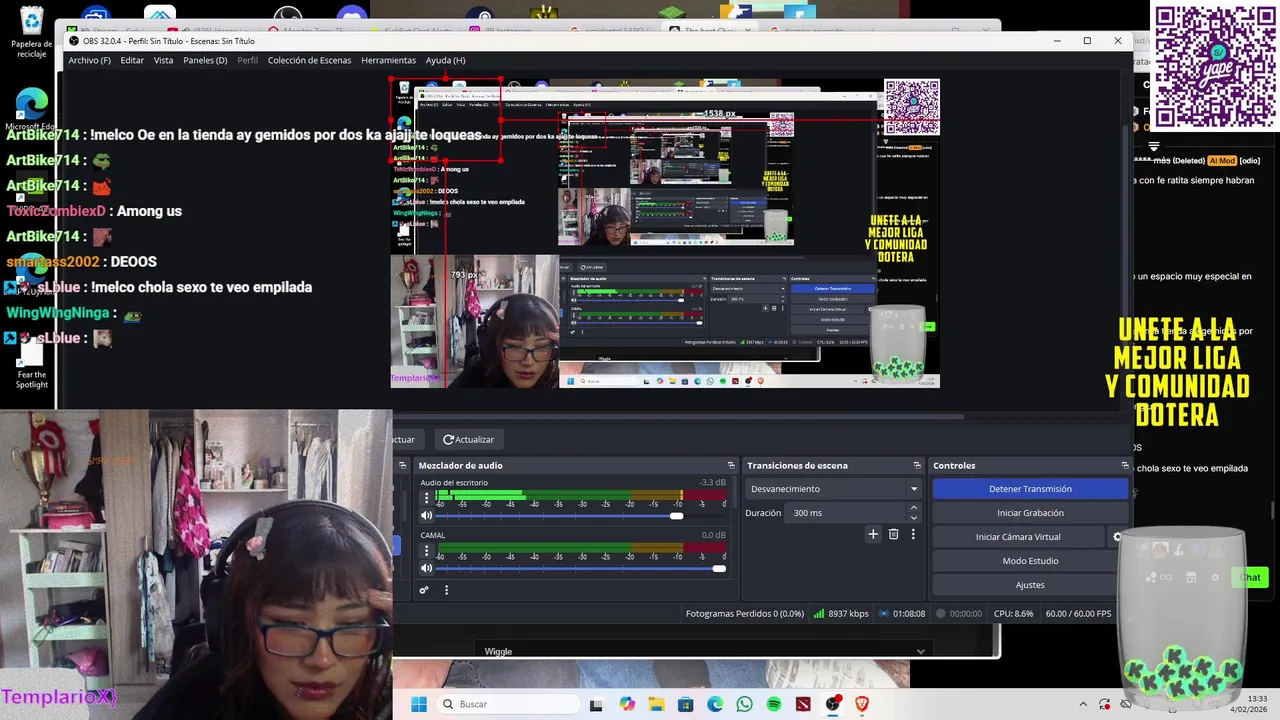The width and height of the screenshot is (1280, 720).
Task: Undock the Controles panel
Action: click(x=1125, y=466)
